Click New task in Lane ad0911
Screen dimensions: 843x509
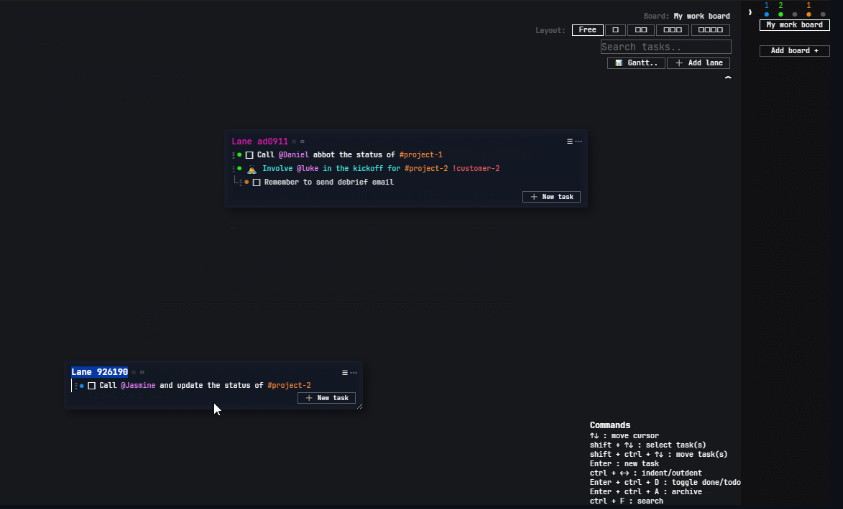(551, 197)
